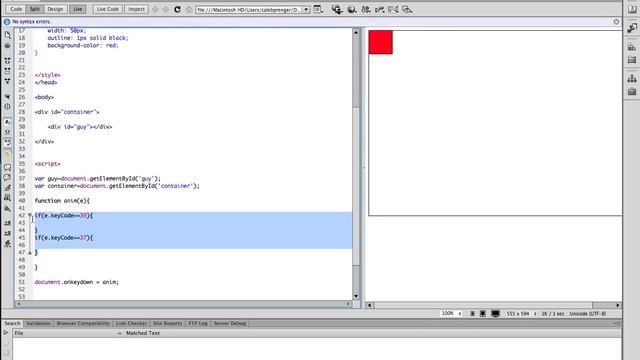Click the Select Parent Tag icon

[x=7, y=96]
